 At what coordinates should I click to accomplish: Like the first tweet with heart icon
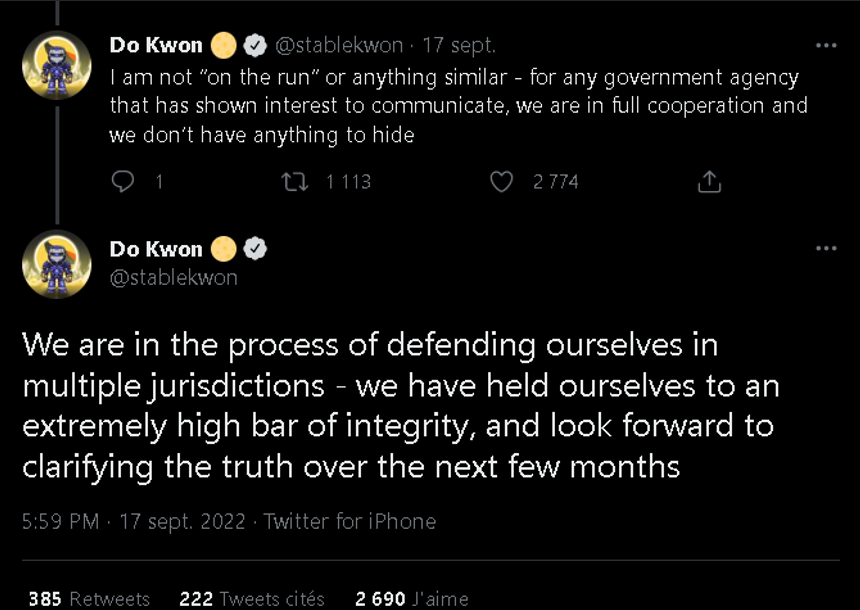pos(502,181)
